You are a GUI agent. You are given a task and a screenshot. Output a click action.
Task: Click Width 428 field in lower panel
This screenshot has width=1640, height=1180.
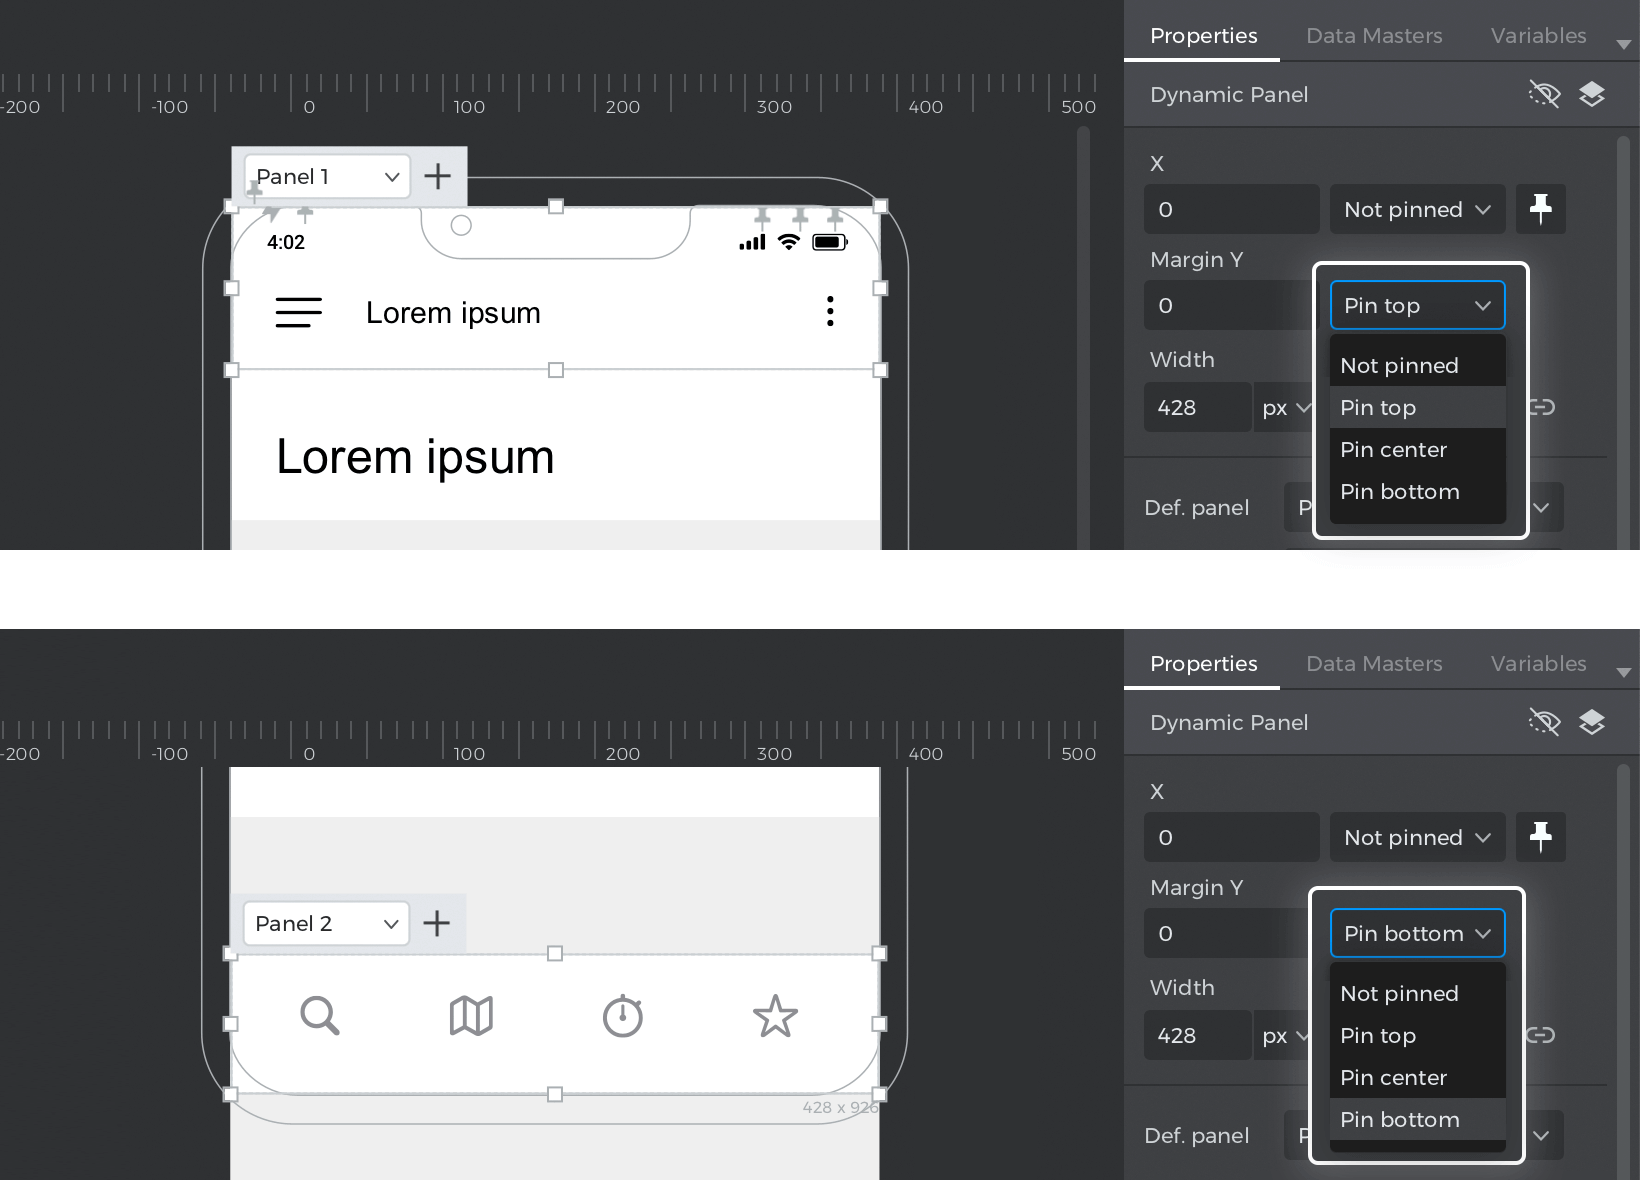point(1197,1035)
